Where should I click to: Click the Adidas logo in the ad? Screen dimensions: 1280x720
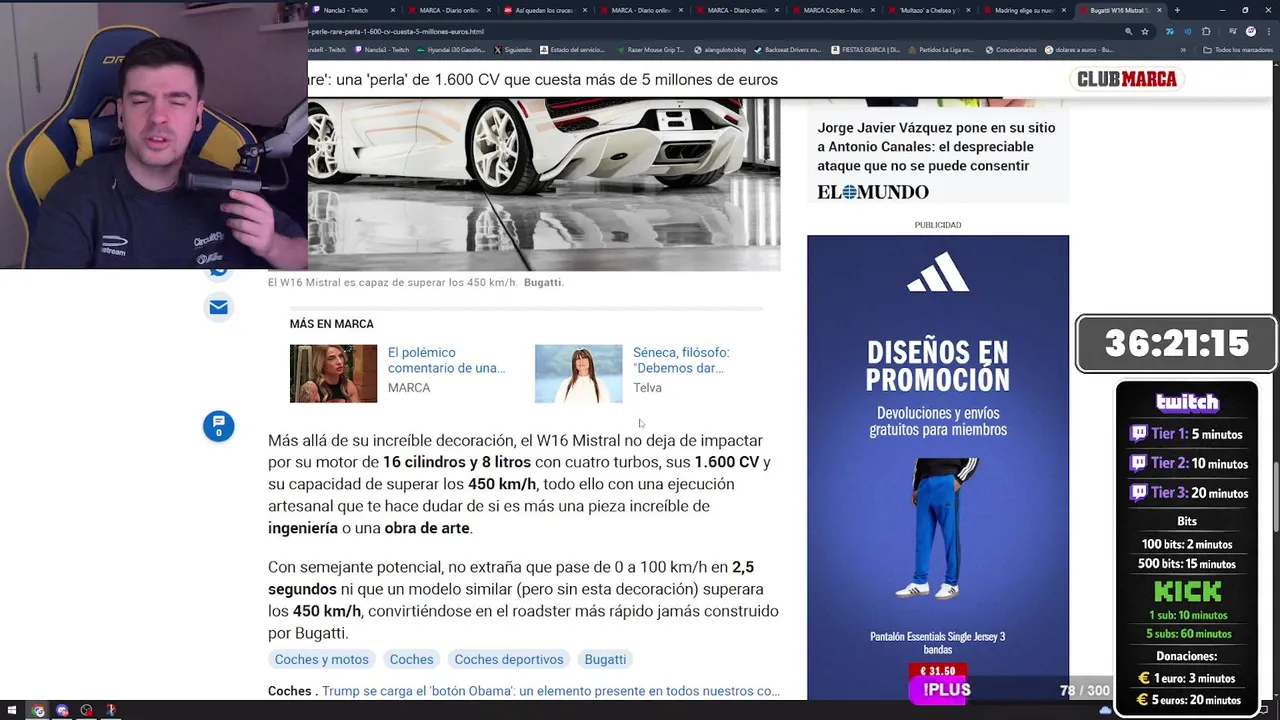(x=937, y=273)
